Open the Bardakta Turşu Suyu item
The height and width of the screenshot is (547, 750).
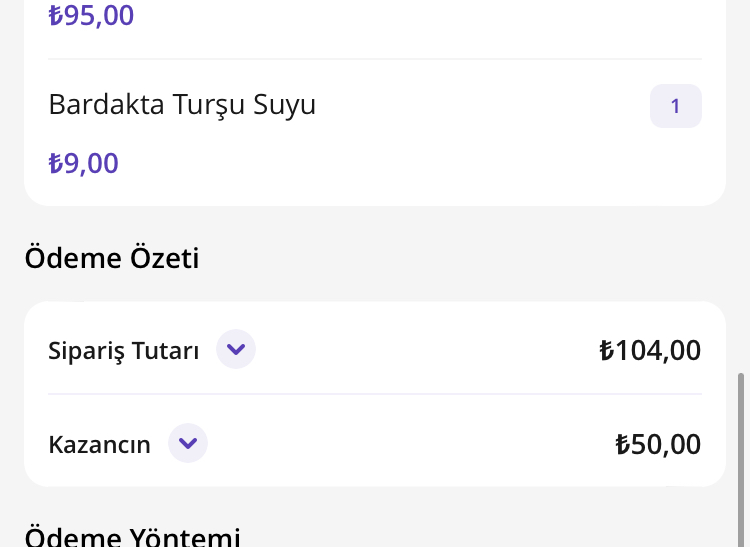click(x=182, y=105)
